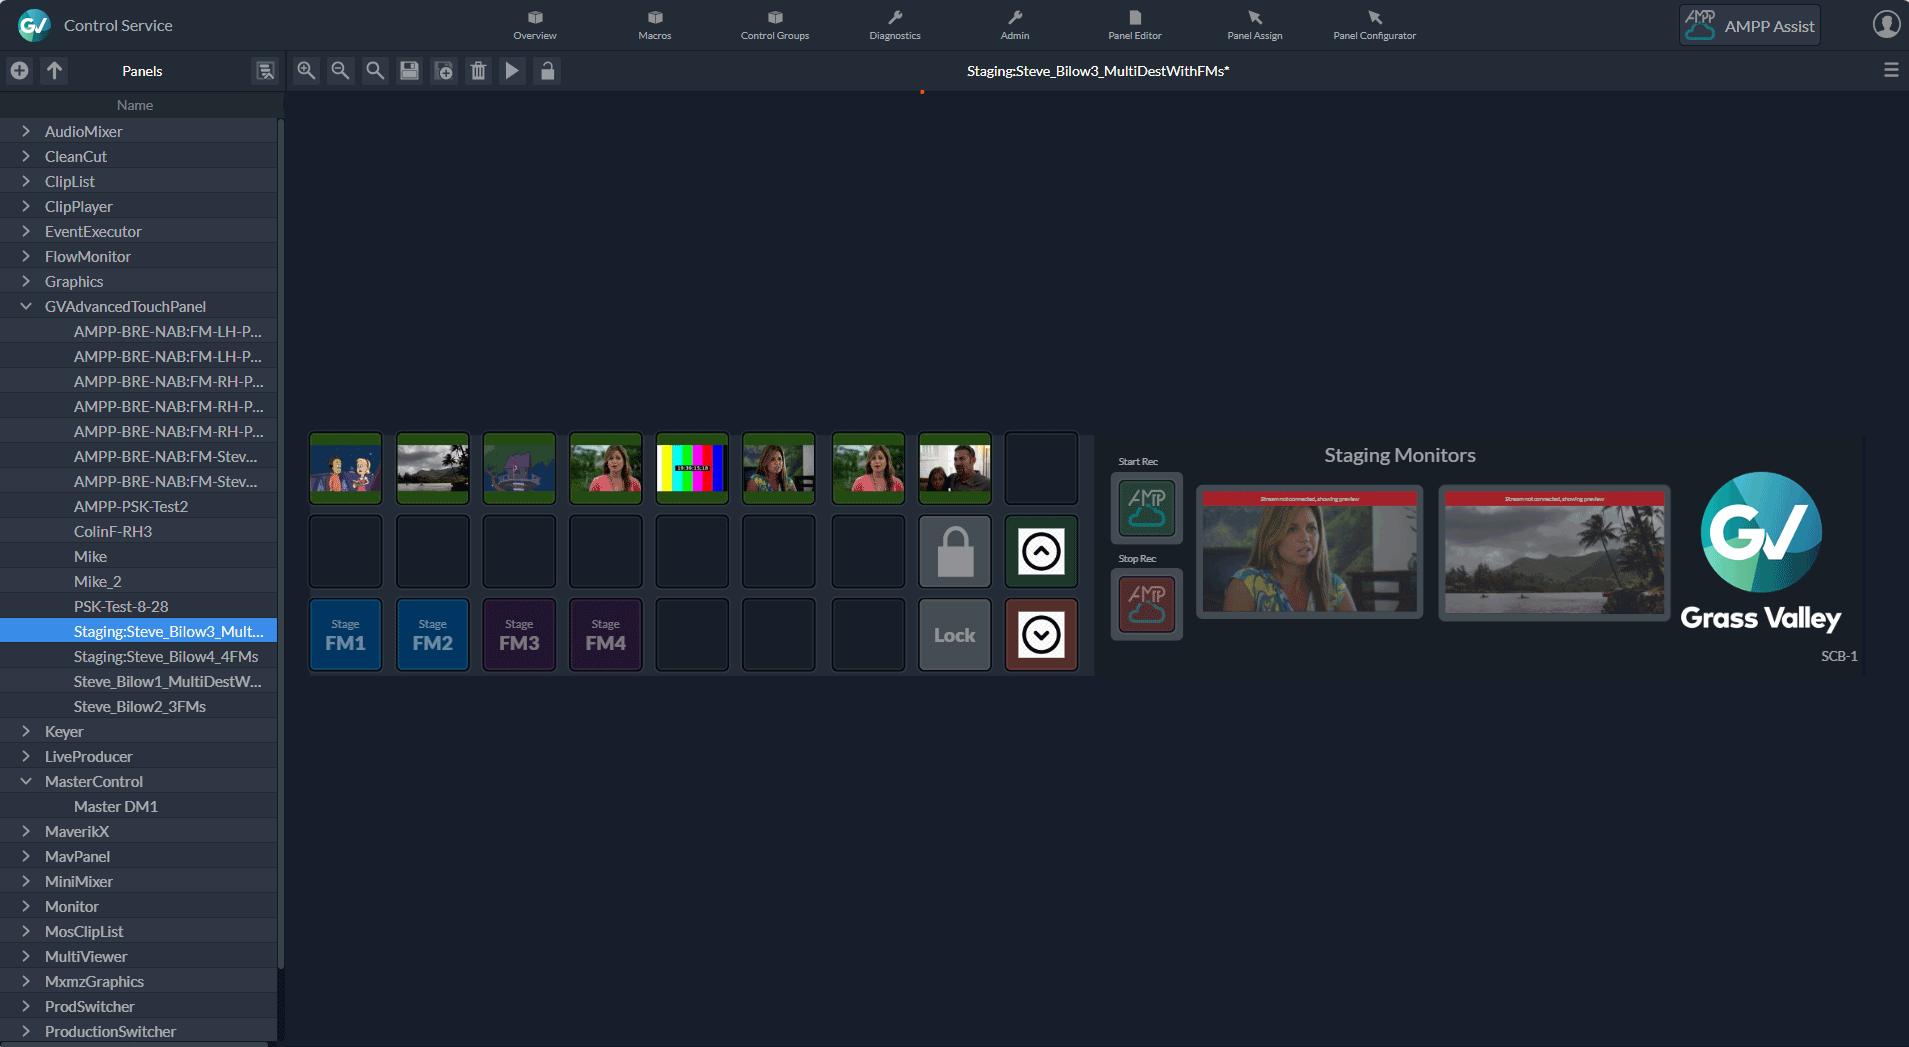
Task: Collapse the GVAdvancedTouchPanel node
Action: [26, 306]
